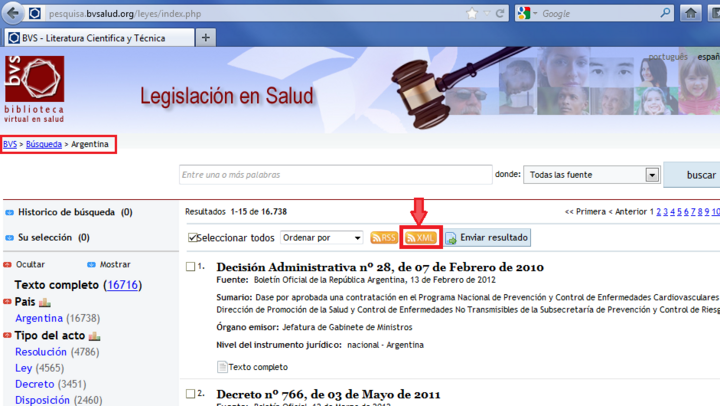Go to results page 3
The image size is (720, 406).
pos(665,212)
